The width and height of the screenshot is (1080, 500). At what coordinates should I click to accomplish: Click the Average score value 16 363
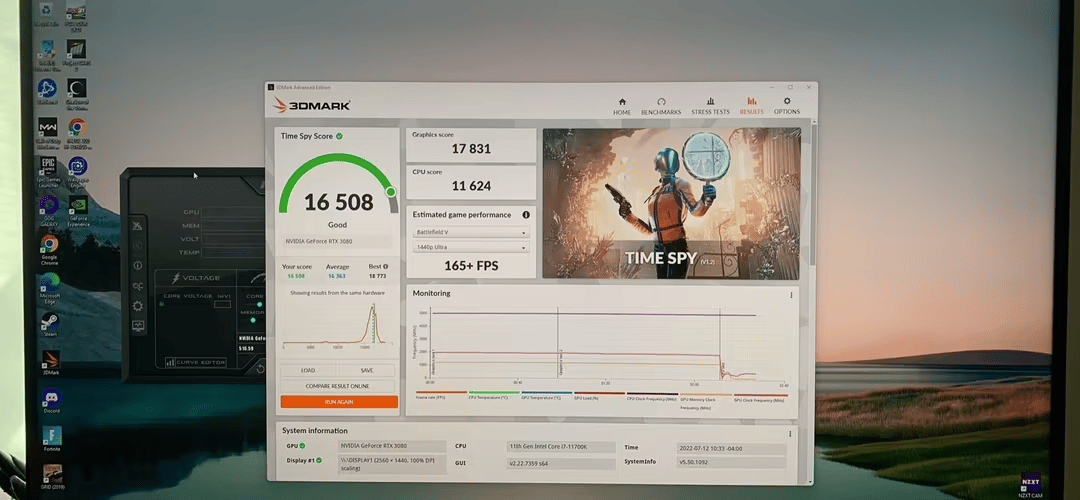pos(337,275)
